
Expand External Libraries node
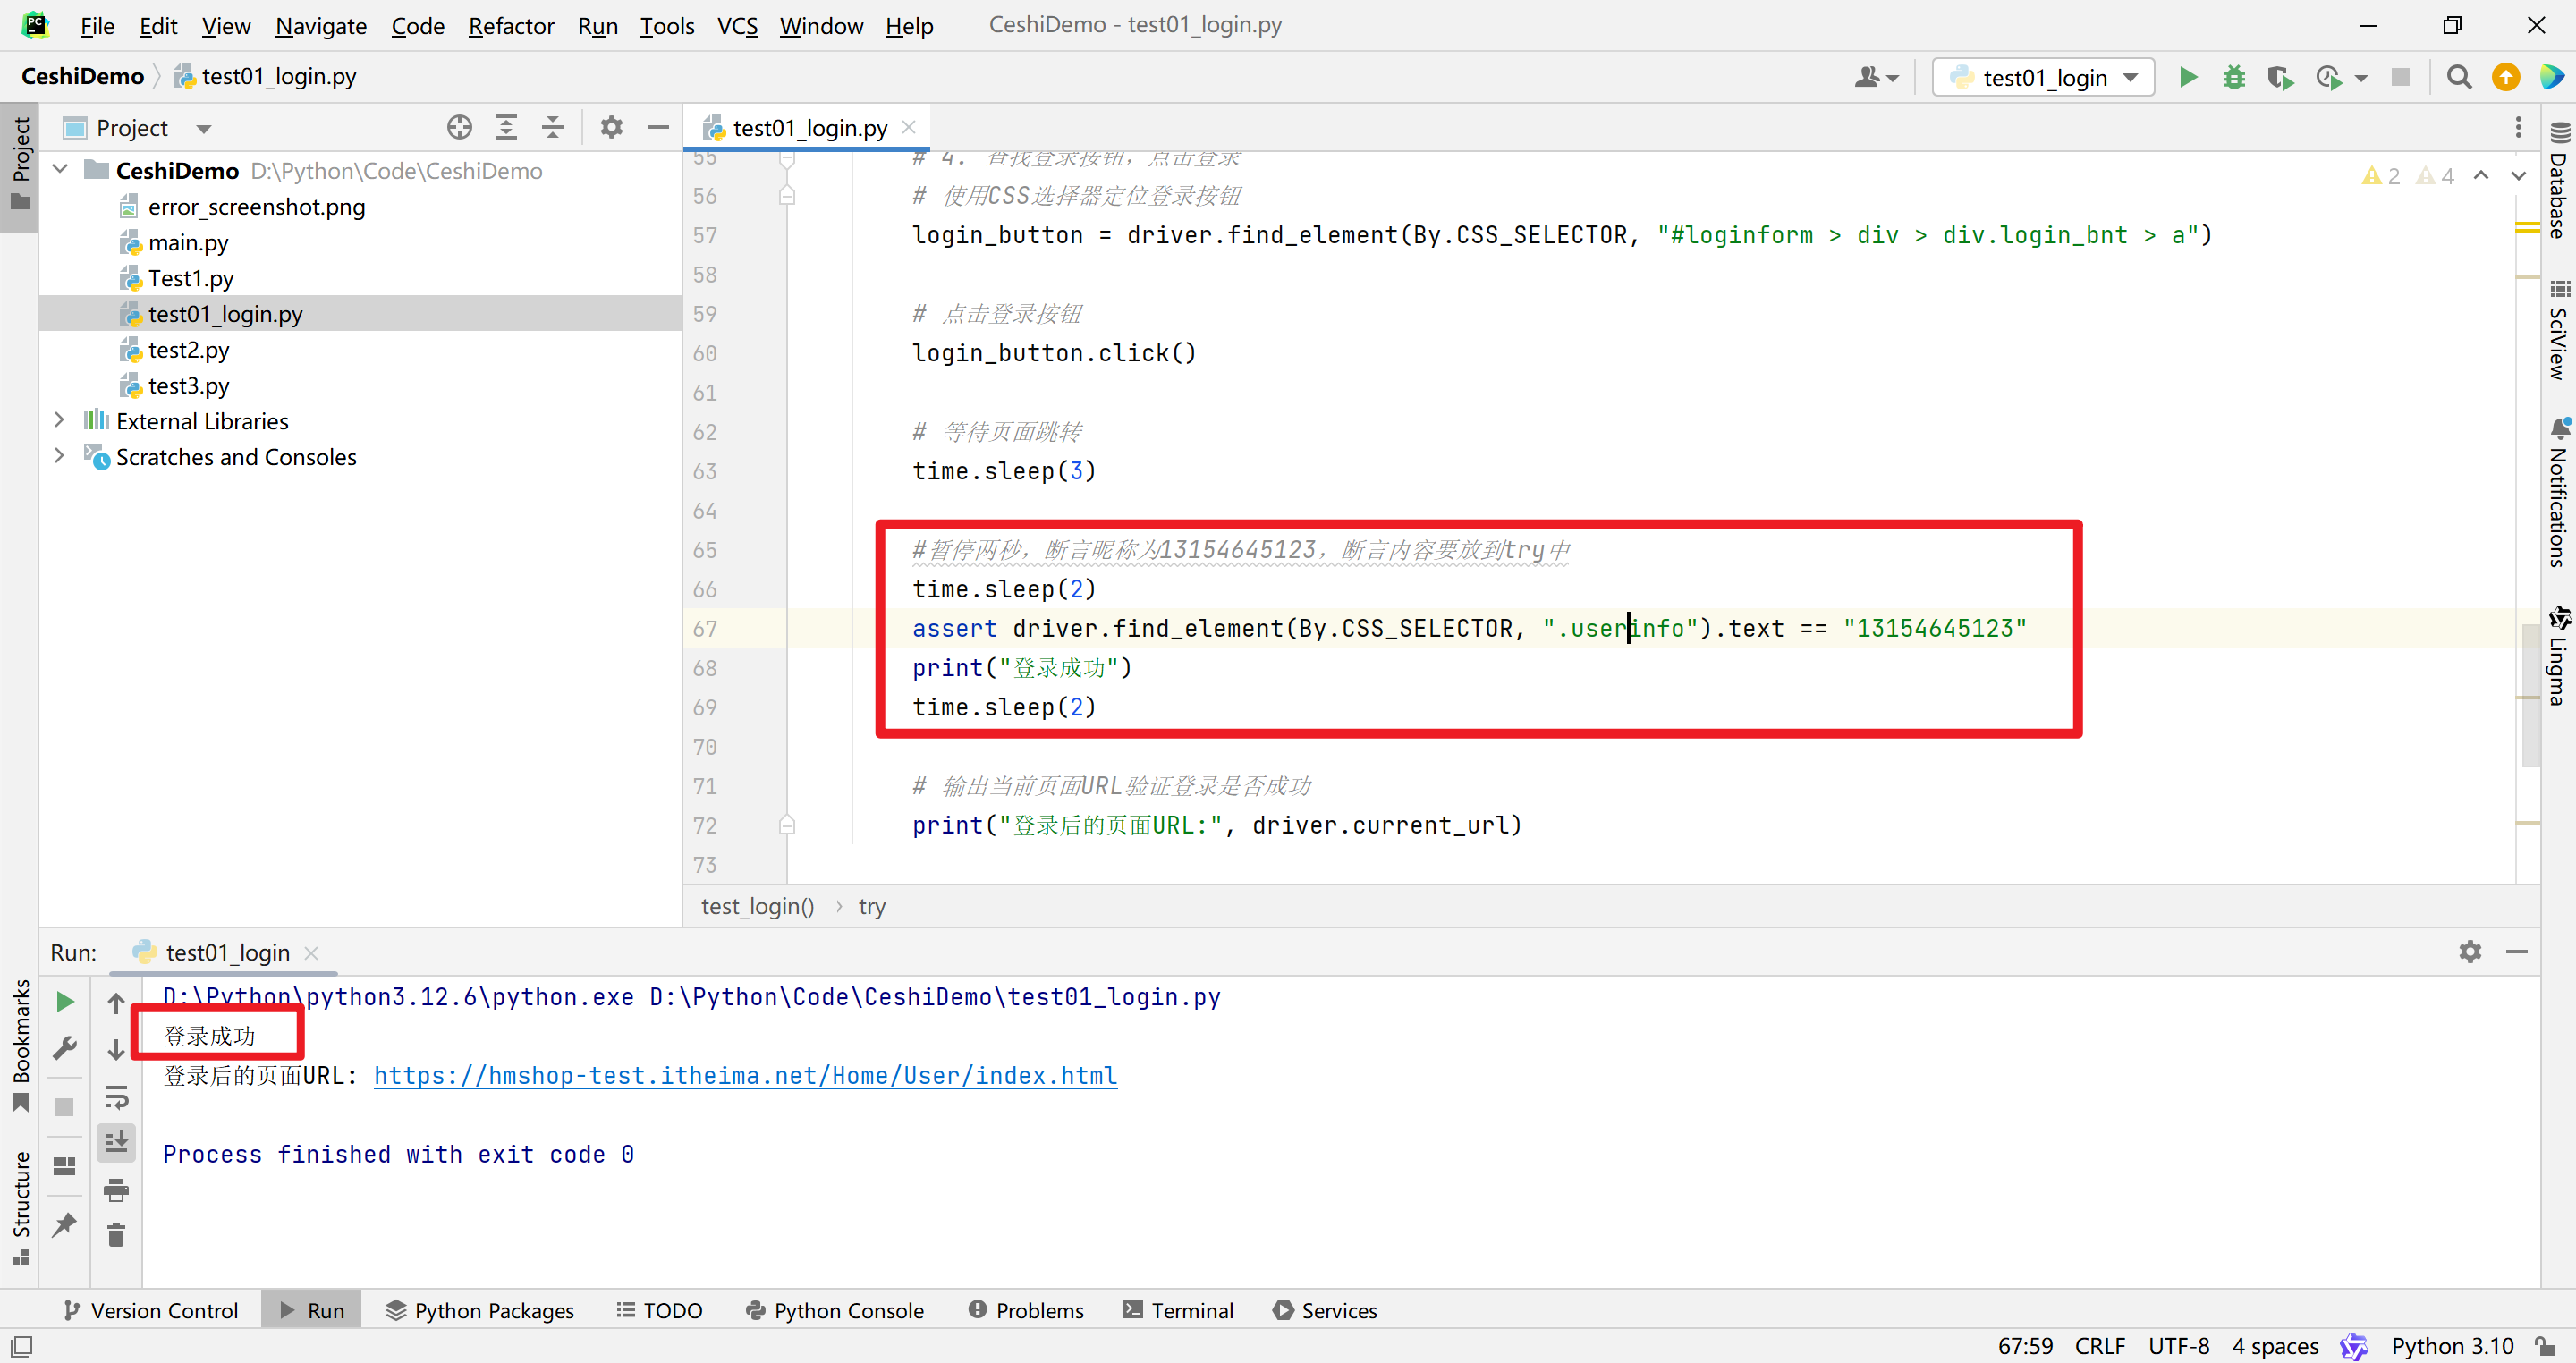(59, 420)
